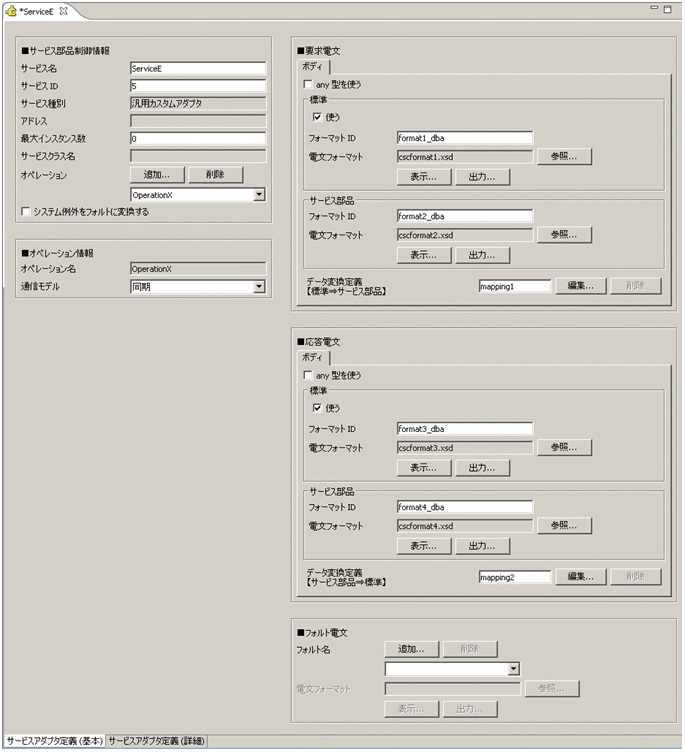This screenshot has height=753, width=685.
Task: Focus the format1_dba format ID field
Action: pyautogui.click(x=465, y=138)
